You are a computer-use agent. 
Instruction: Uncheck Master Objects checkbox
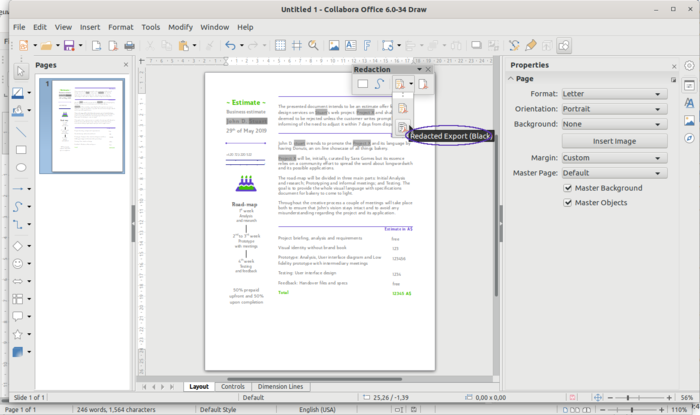[x=569, y=203]
